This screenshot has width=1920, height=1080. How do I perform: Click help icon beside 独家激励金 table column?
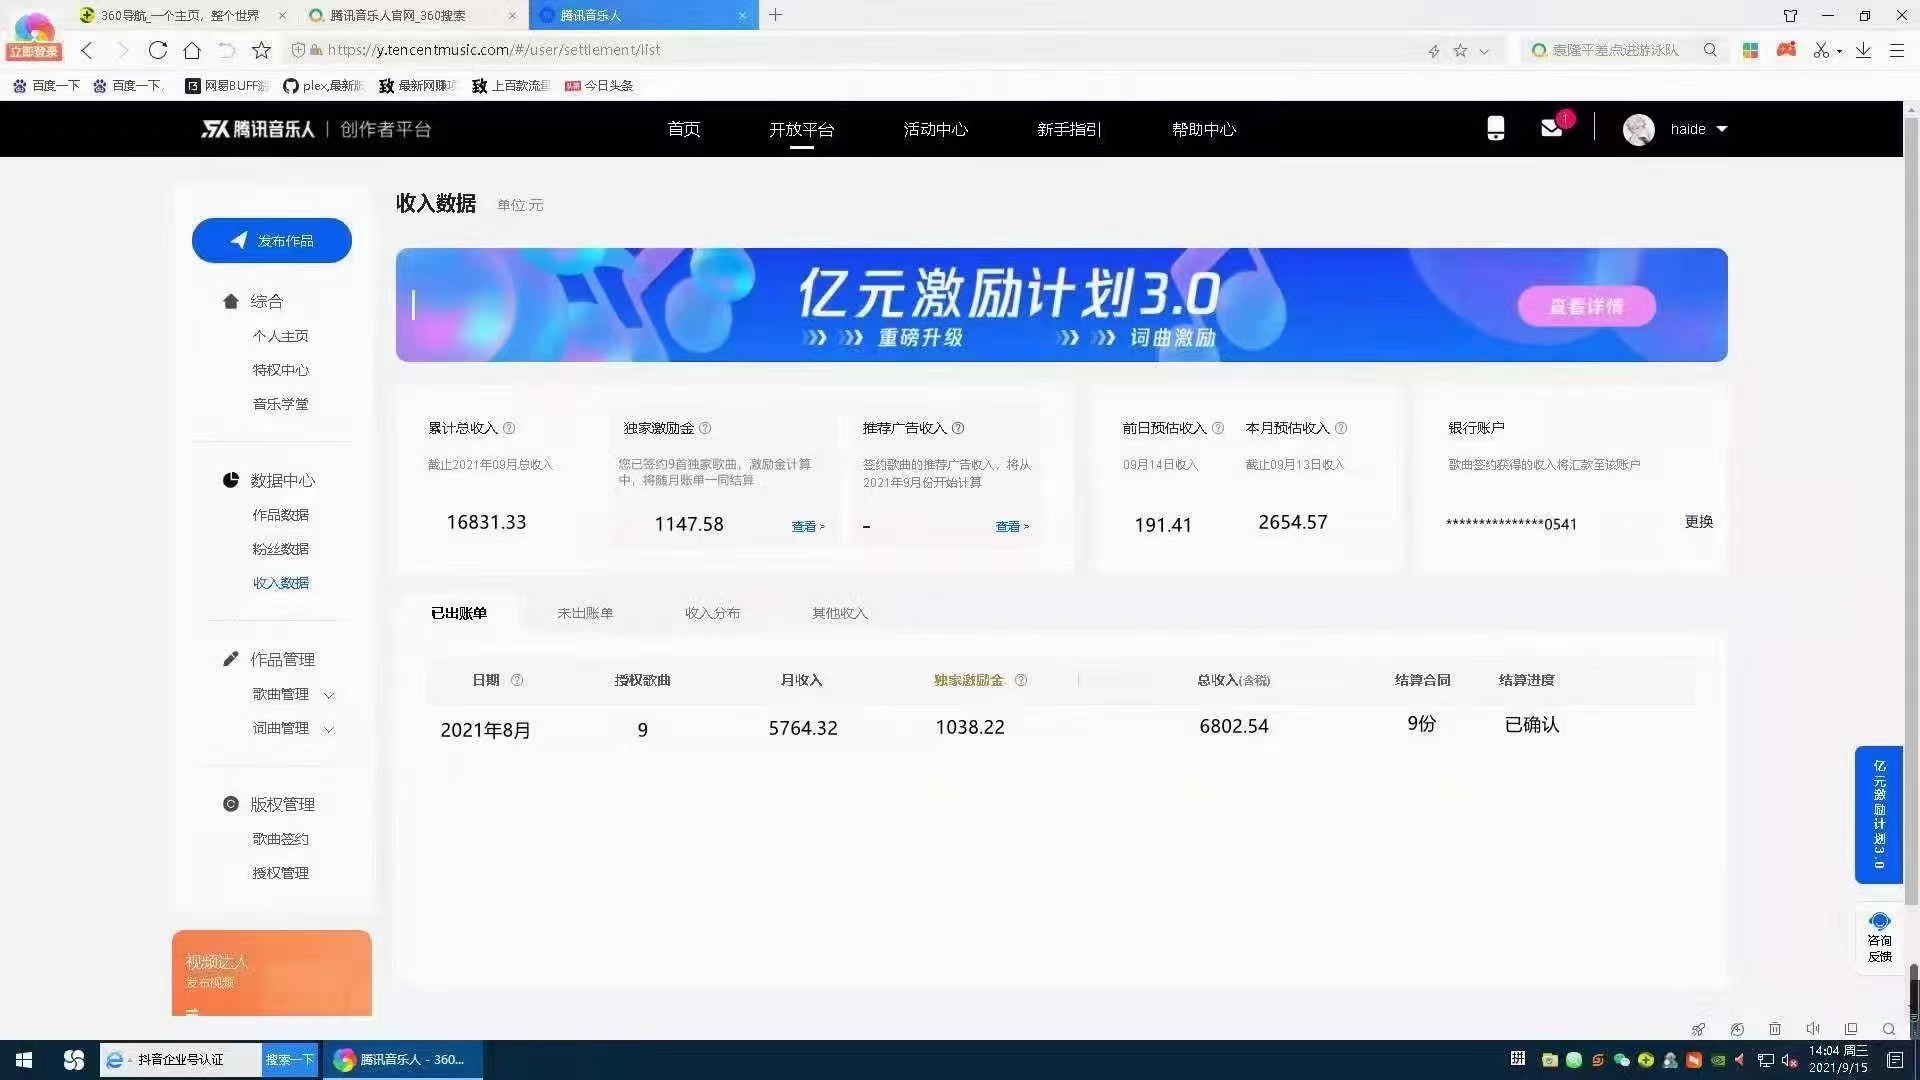(1021, 680)
